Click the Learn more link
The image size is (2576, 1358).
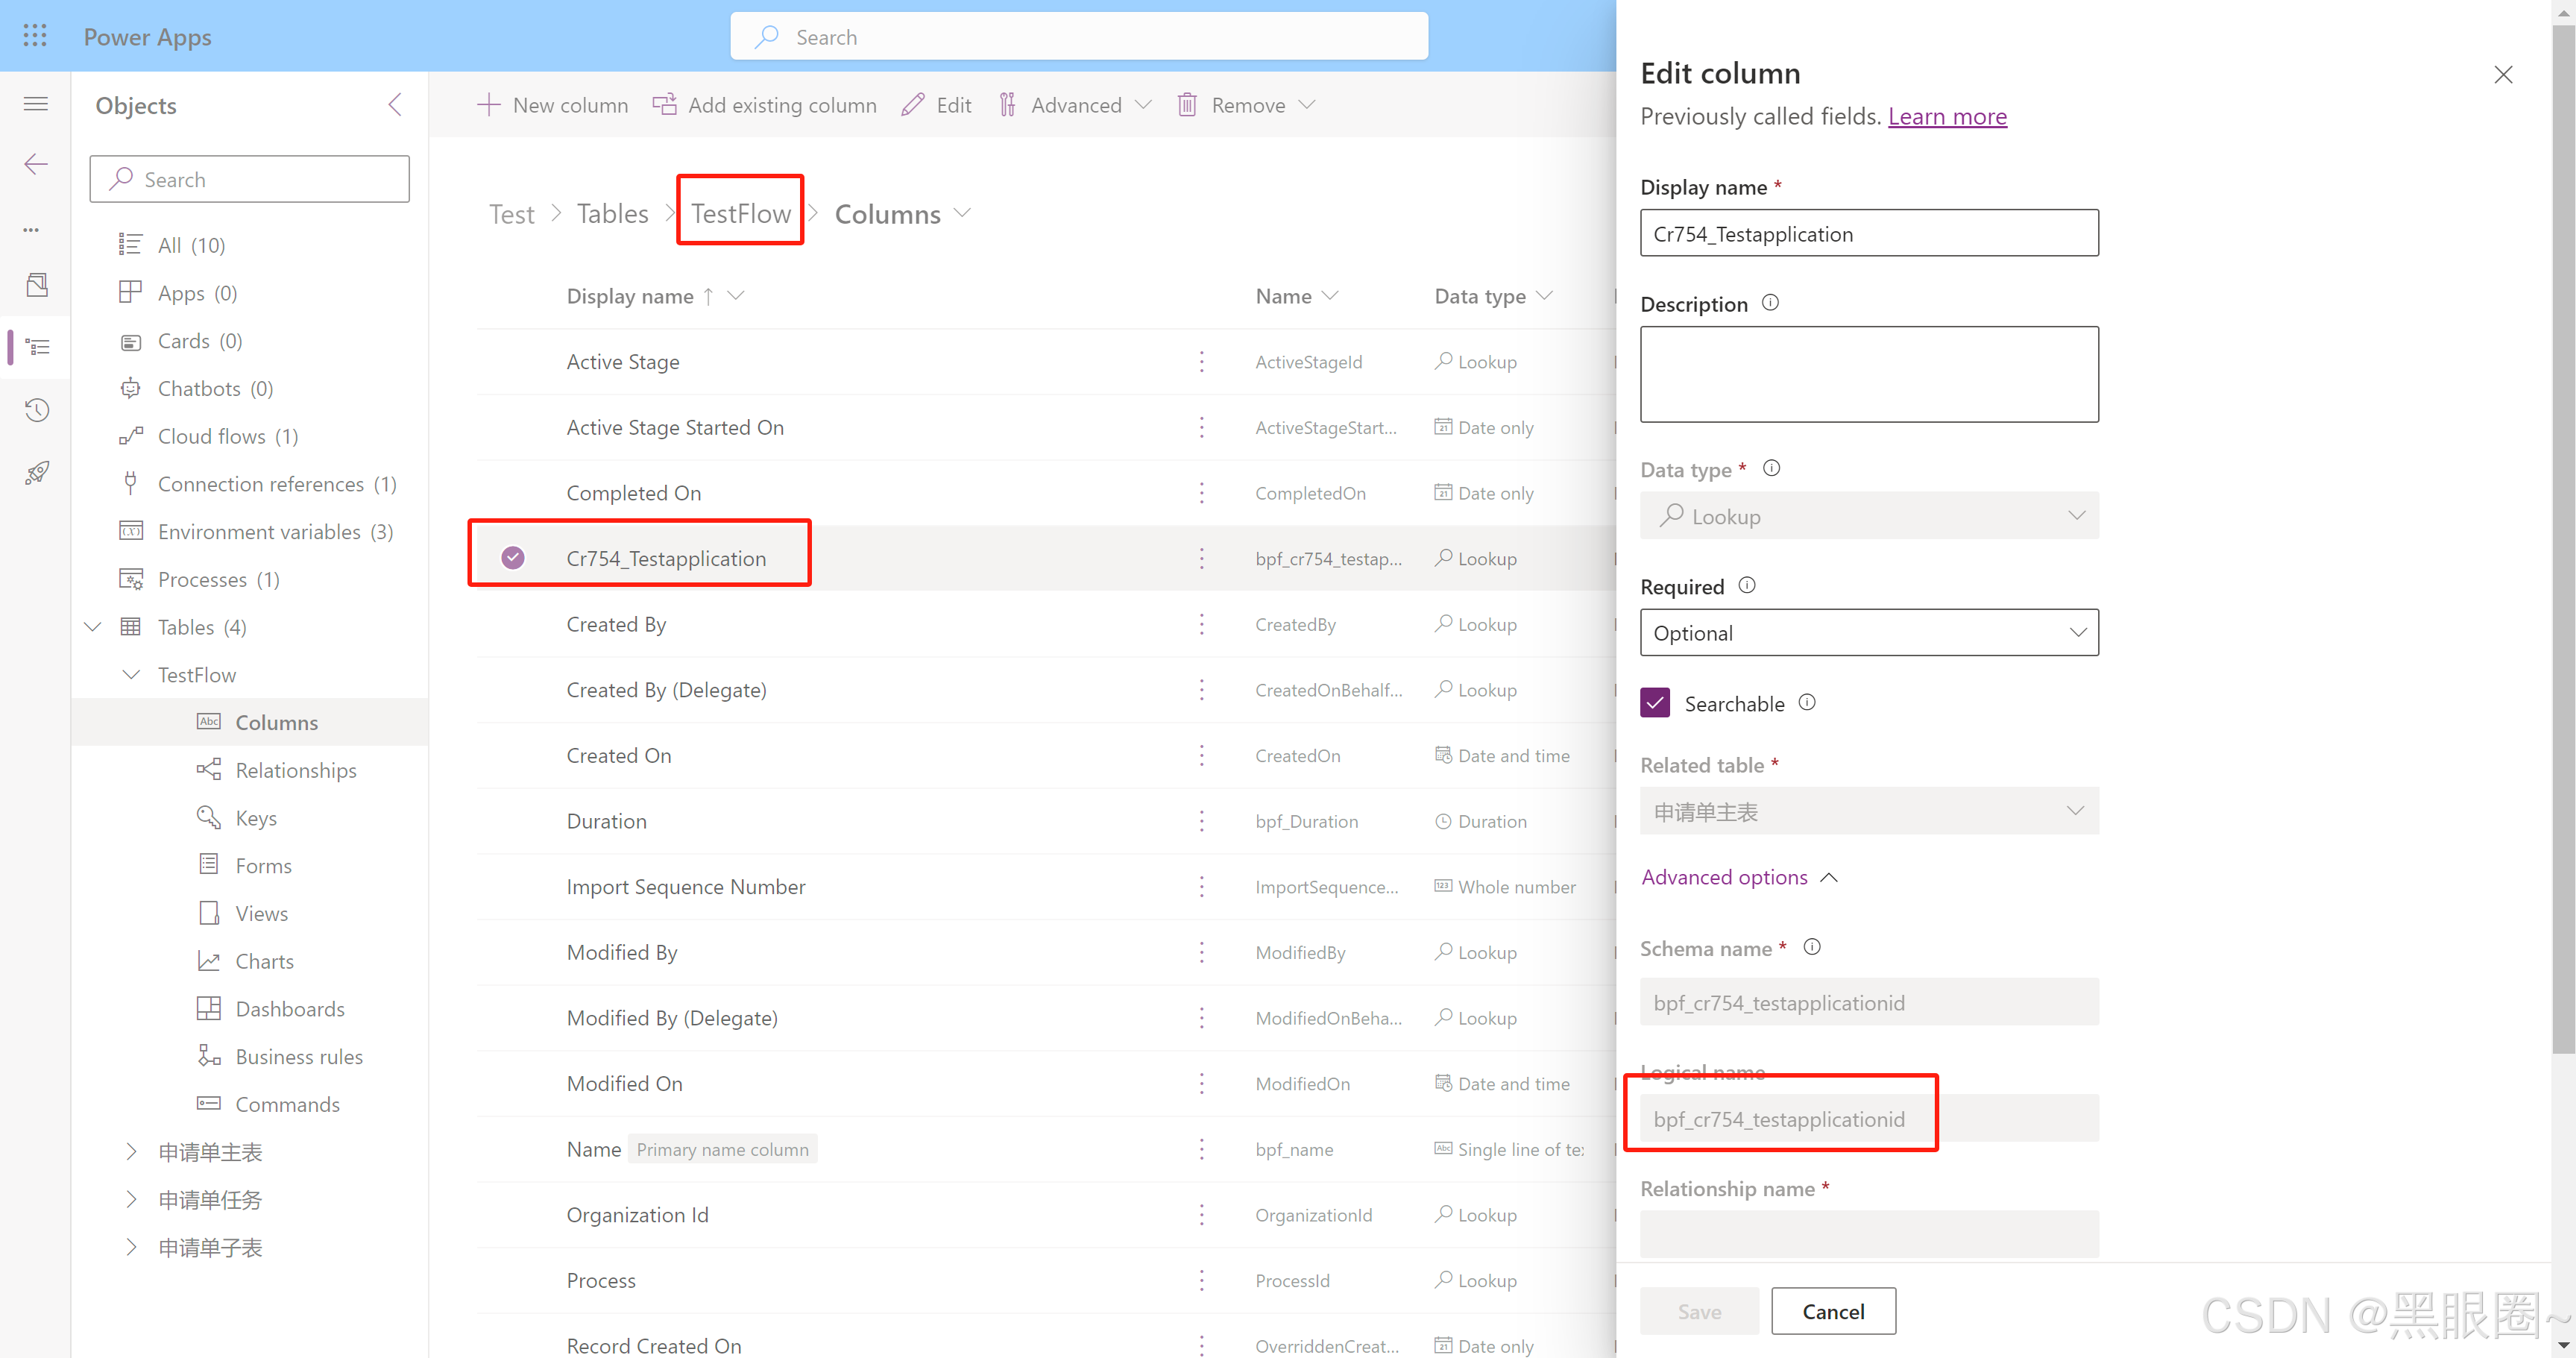click(1947, 116)
